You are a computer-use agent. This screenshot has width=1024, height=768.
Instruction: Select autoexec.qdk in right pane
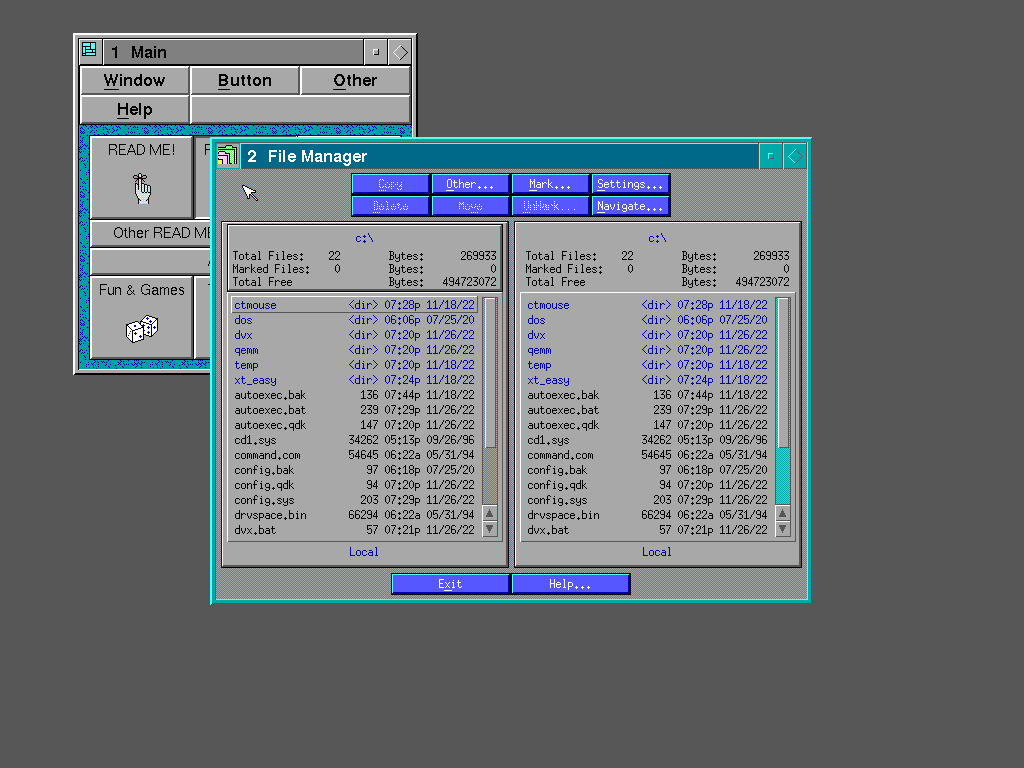(x=647, y=425)
